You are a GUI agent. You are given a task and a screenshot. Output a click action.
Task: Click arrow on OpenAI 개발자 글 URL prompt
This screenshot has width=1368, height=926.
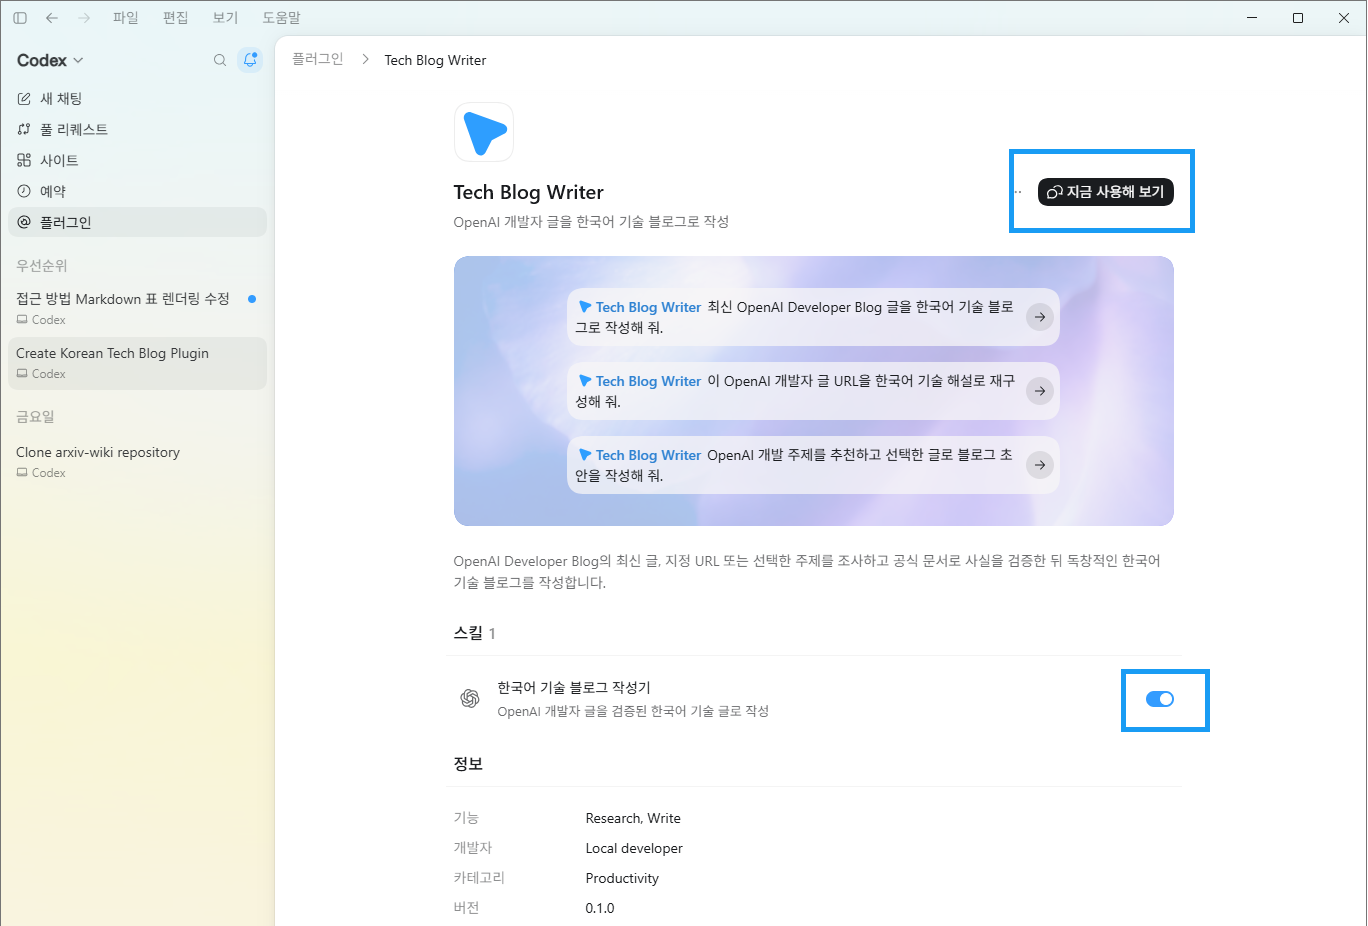click(1040, 391)
